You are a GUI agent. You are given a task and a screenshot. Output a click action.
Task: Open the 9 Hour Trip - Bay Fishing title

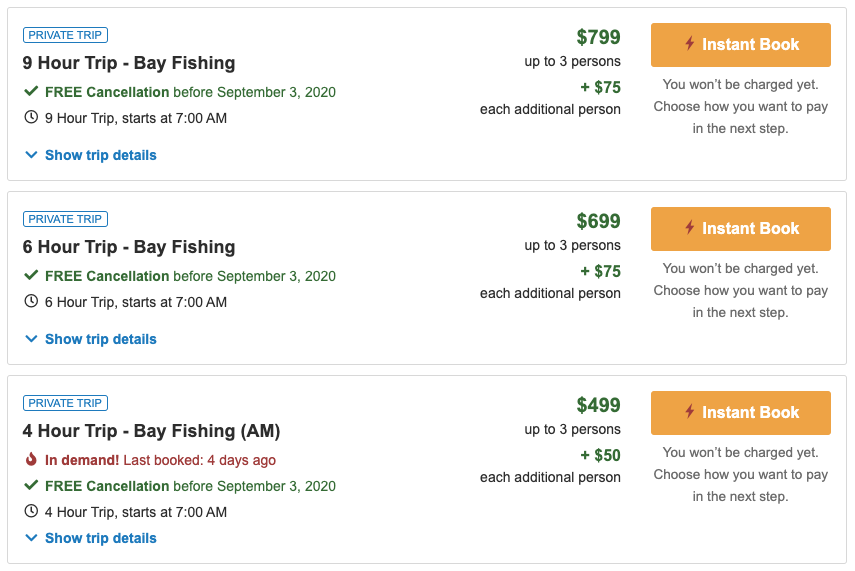pyautogui.click(x=129, y=63)
